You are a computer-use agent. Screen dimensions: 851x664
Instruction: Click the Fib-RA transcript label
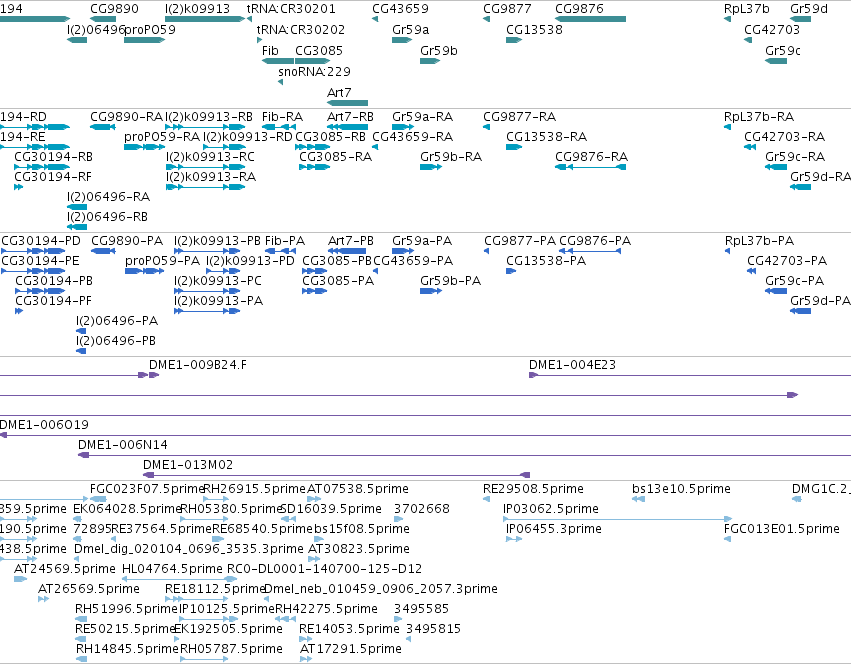[282, 117]
